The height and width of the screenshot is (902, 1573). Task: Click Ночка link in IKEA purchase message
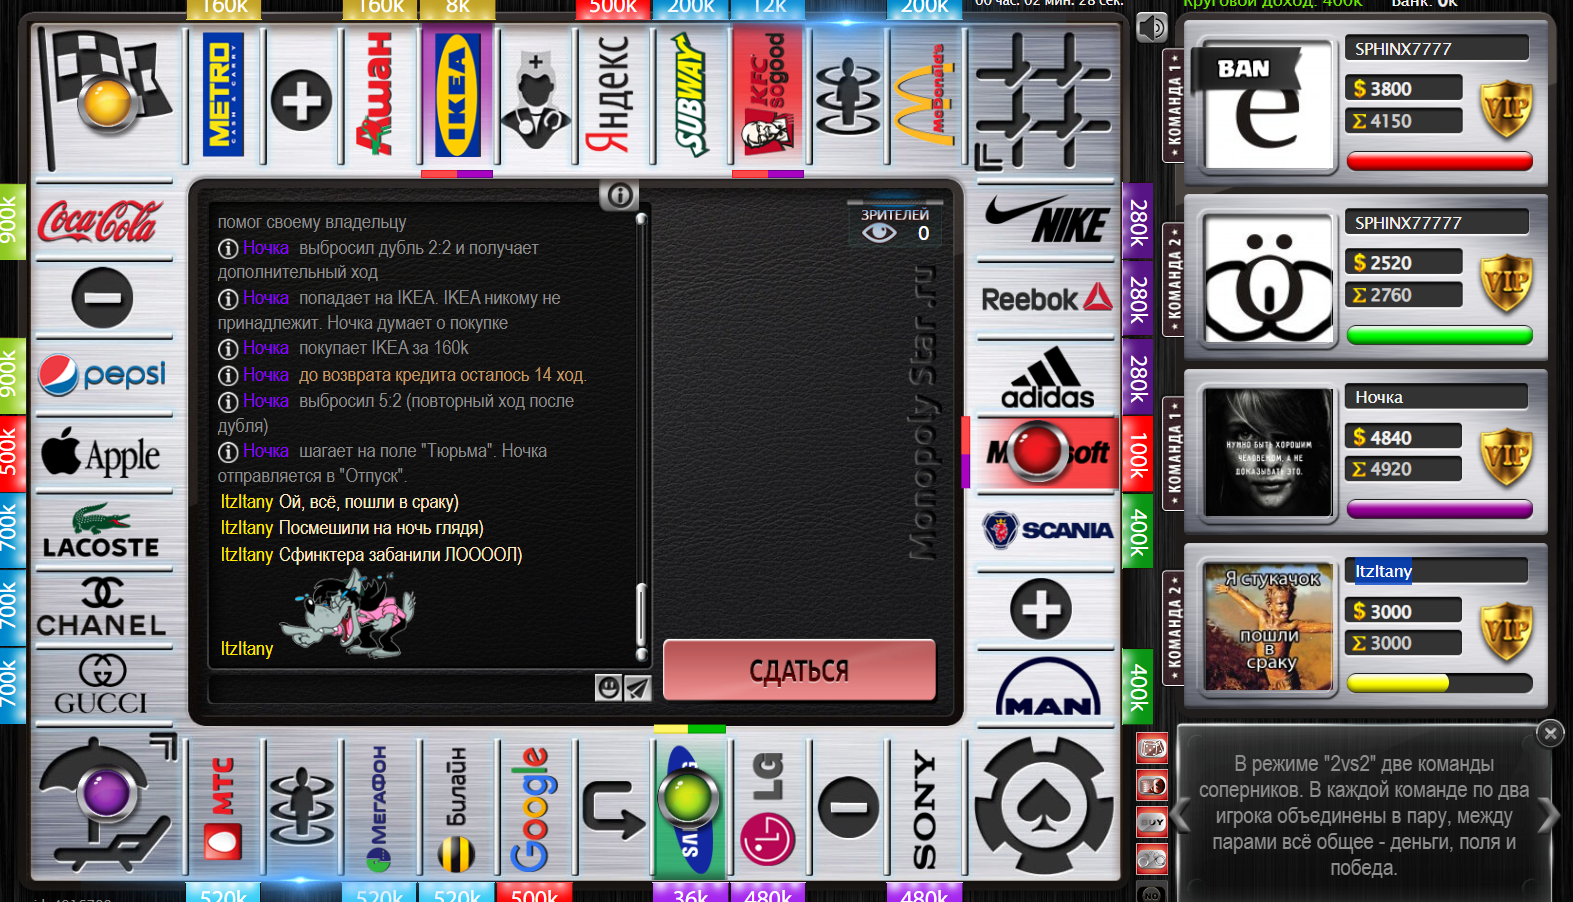pyautogui.click(x=265, y=348)
